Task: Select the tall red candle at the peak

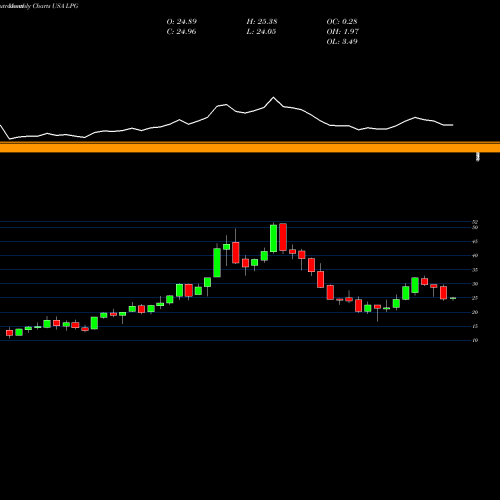Action: click(283, 237)
